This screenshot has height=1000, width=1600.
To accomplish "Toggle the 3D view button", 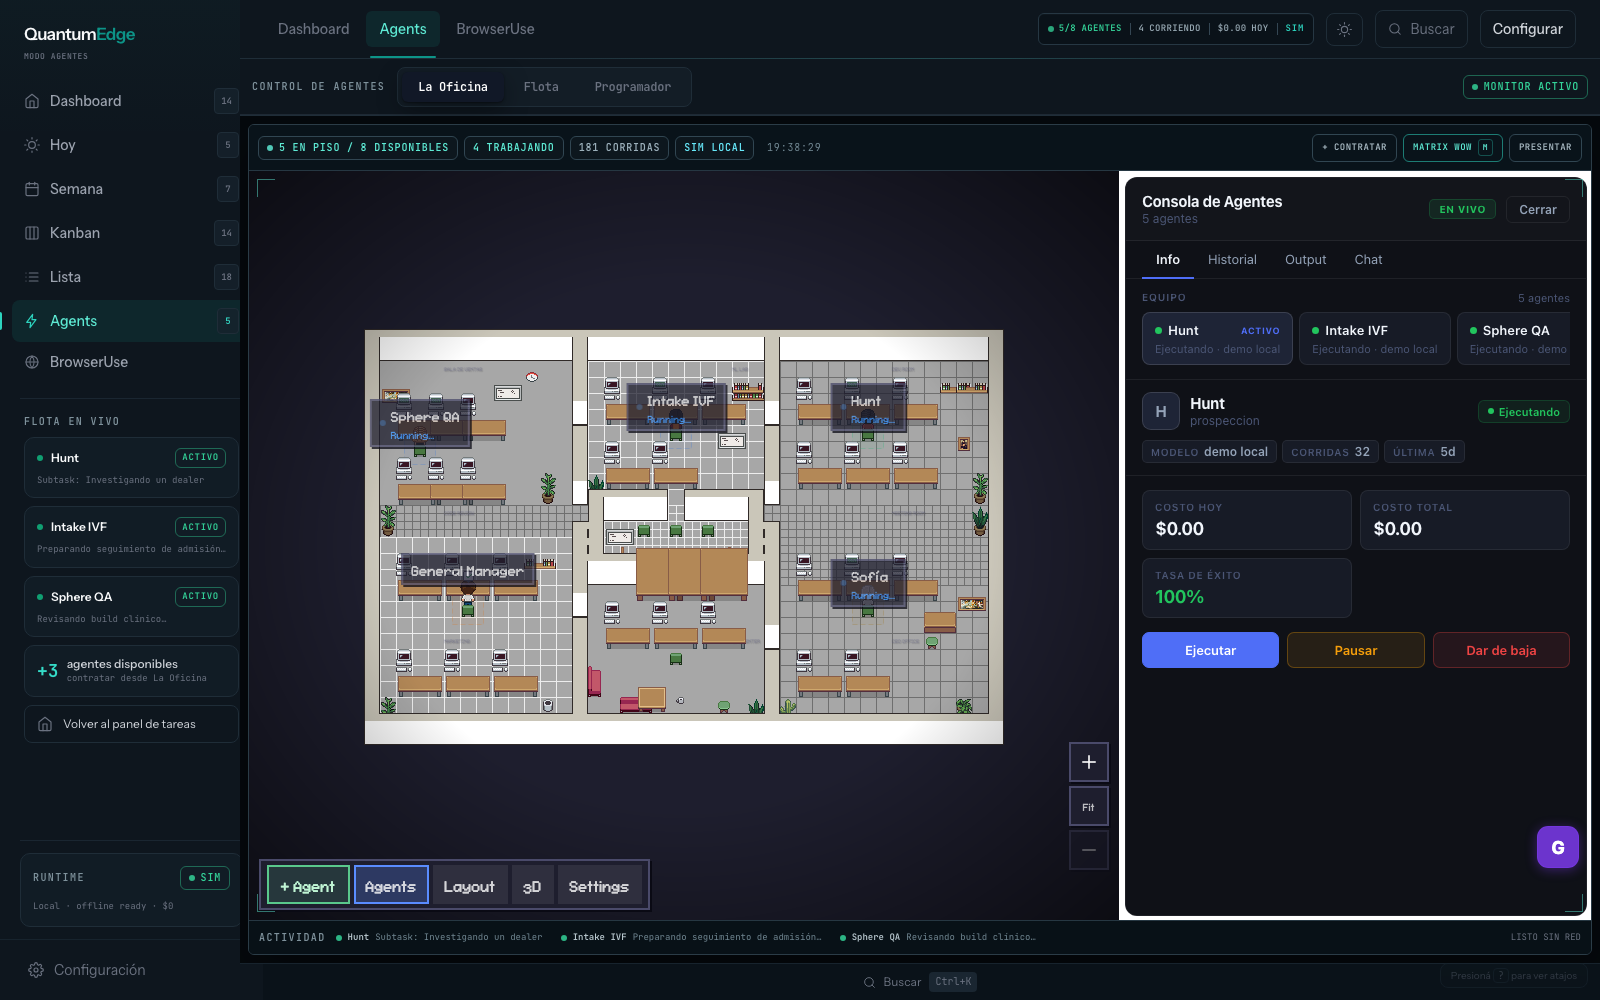I will [x=532, y=885].
